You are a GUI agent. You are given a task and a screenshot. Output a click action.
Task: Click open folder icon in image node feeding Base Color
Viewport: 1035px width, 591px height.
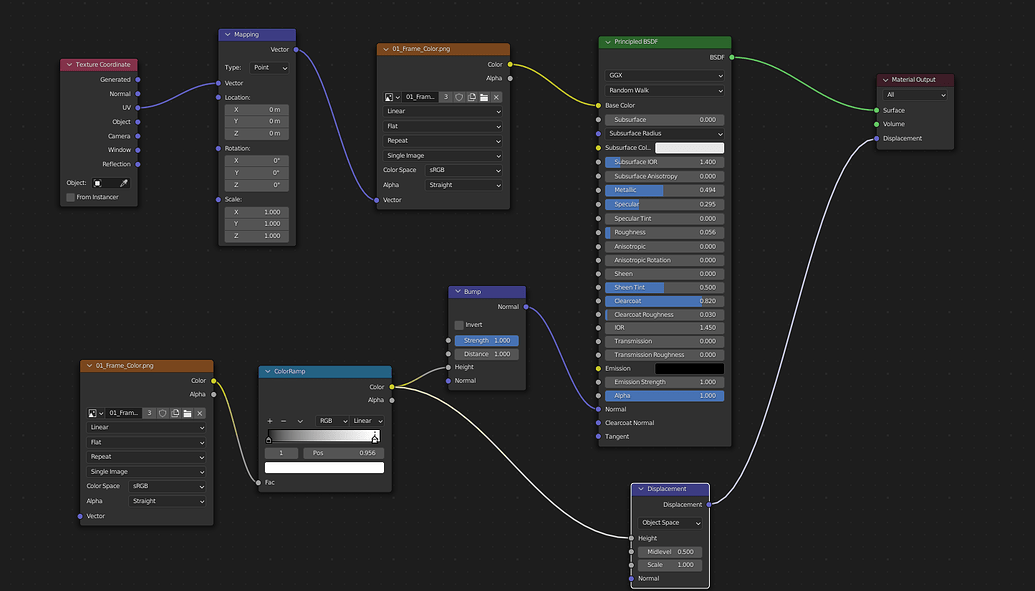point(484,97)
